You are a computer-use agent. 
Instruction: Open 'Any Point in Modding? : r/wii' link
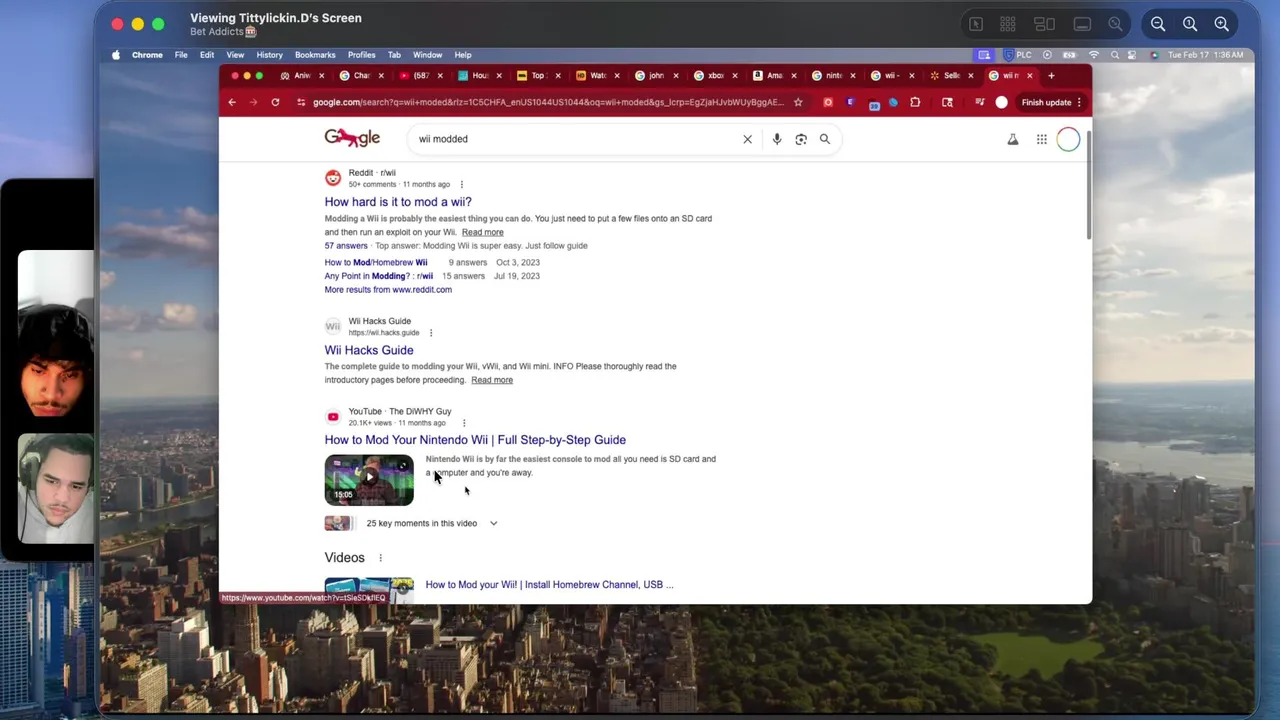(x=379, y=276)
